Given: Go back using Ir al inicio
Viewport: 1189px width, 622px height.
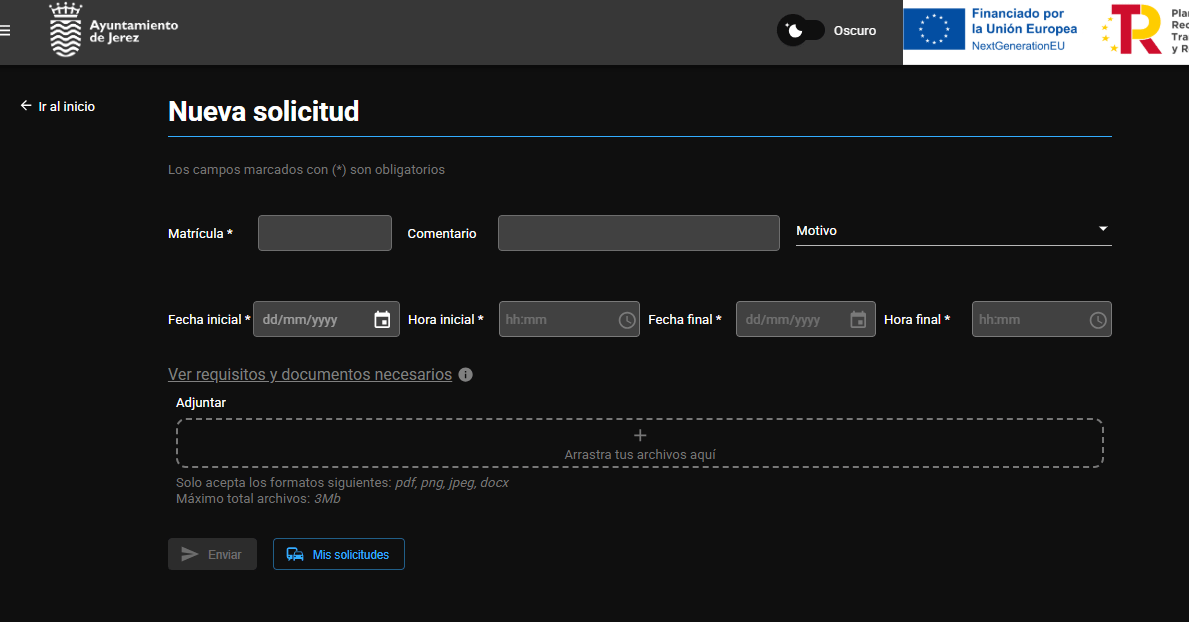Looking at the screenshot, I should pos(57,106).
